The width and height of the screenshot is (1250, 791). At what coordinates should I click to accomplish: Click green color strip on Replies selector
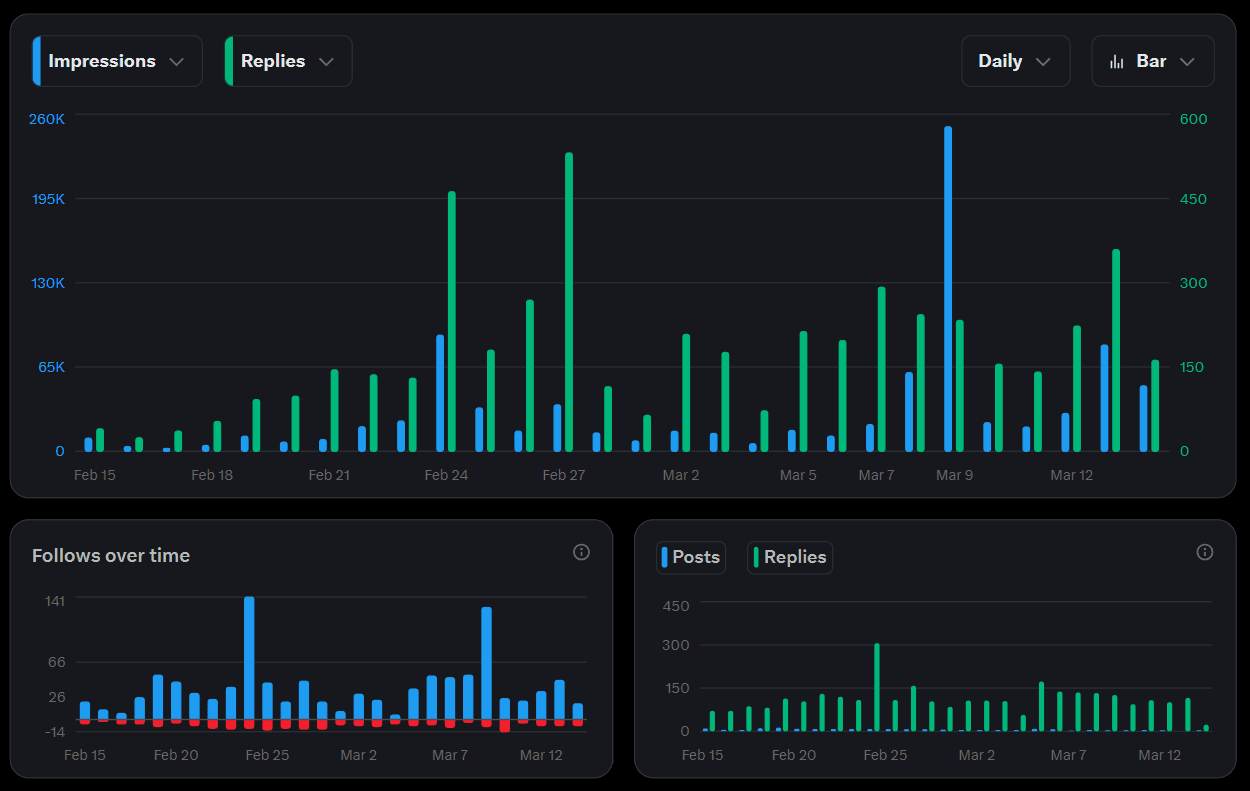229,61
